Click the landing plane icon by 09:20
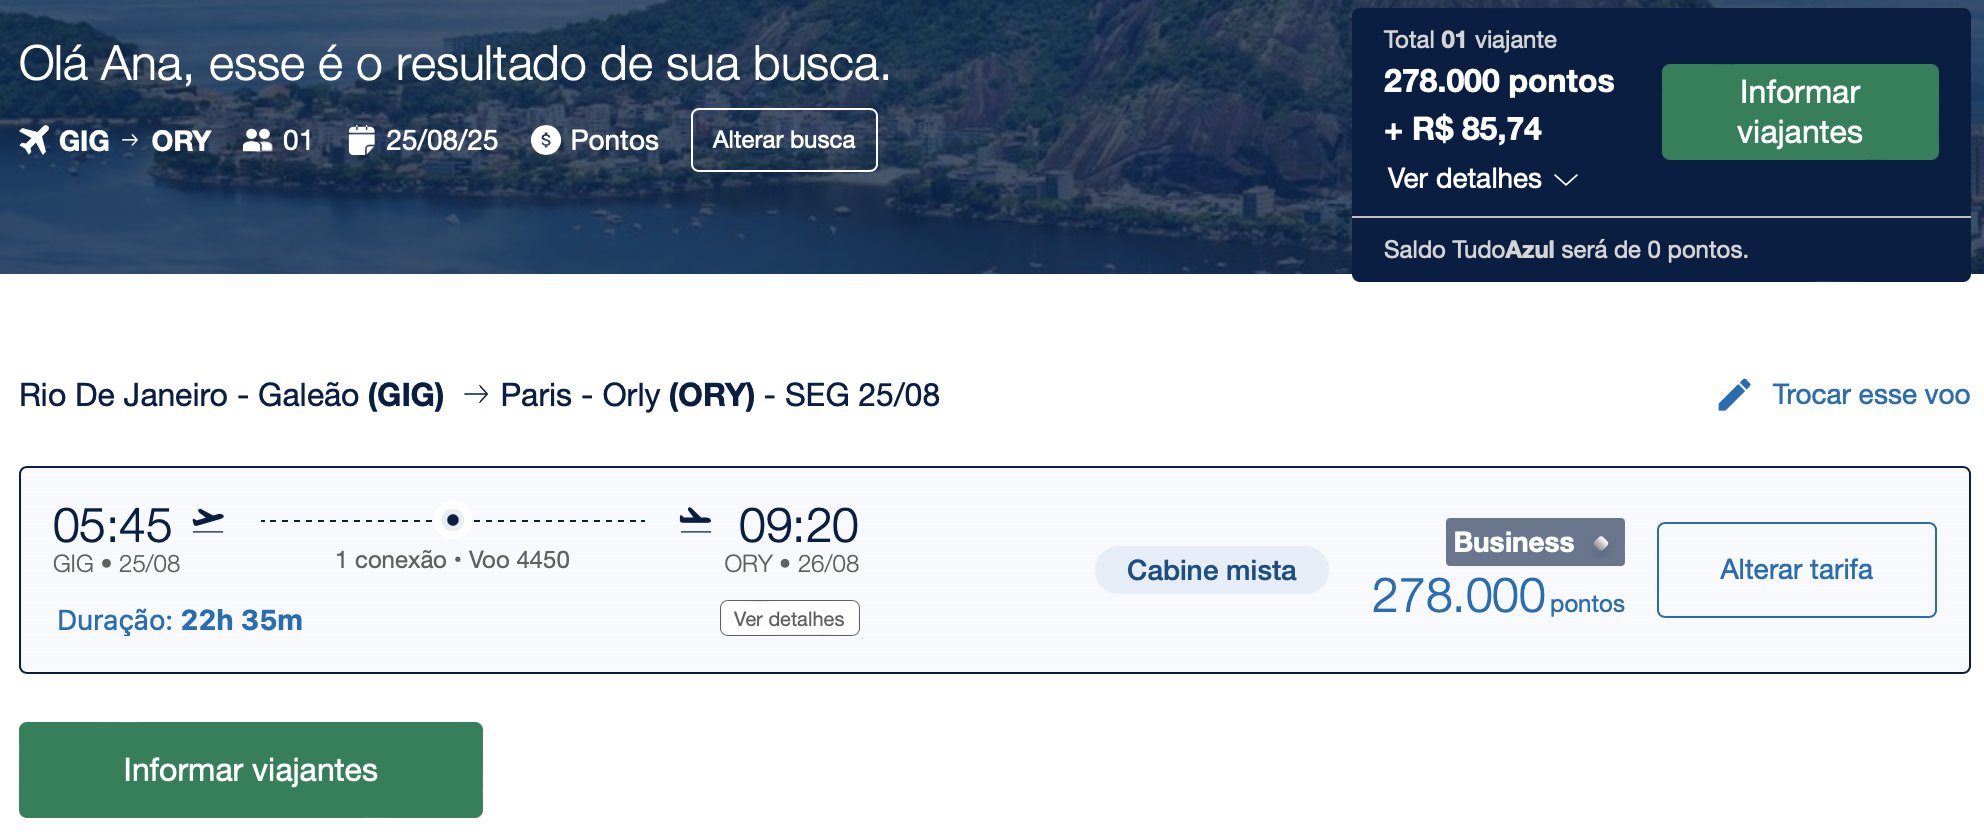 695,520
